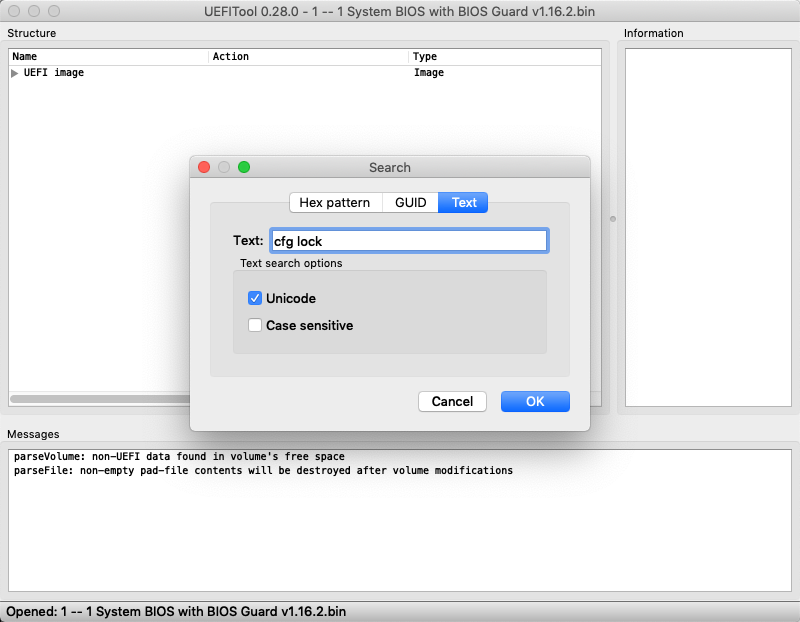Viewport: 800px width, 622px height.
Task: Click the Structure panel horizontal scrollbar
Action: [100, 399]
